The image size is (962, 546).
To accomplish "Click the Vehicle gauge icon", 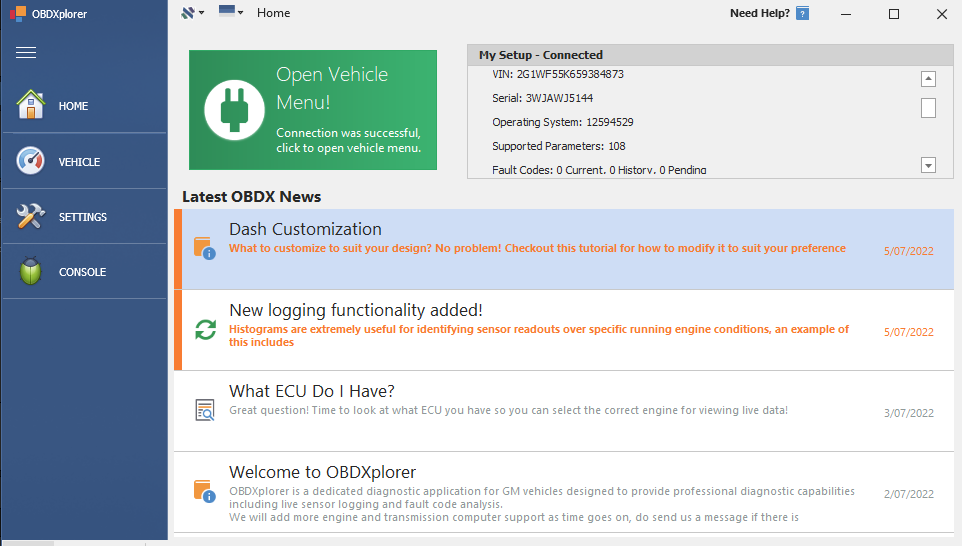I will [31, 161].
